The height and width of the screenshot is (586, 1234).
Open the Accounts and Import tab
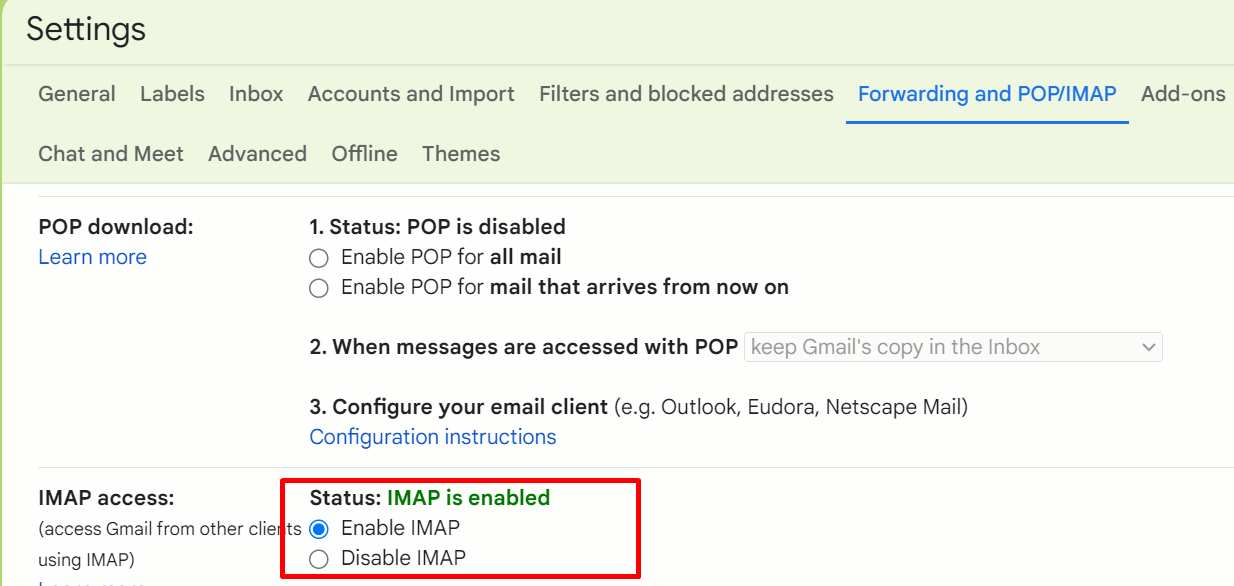(x=410, y=93)
